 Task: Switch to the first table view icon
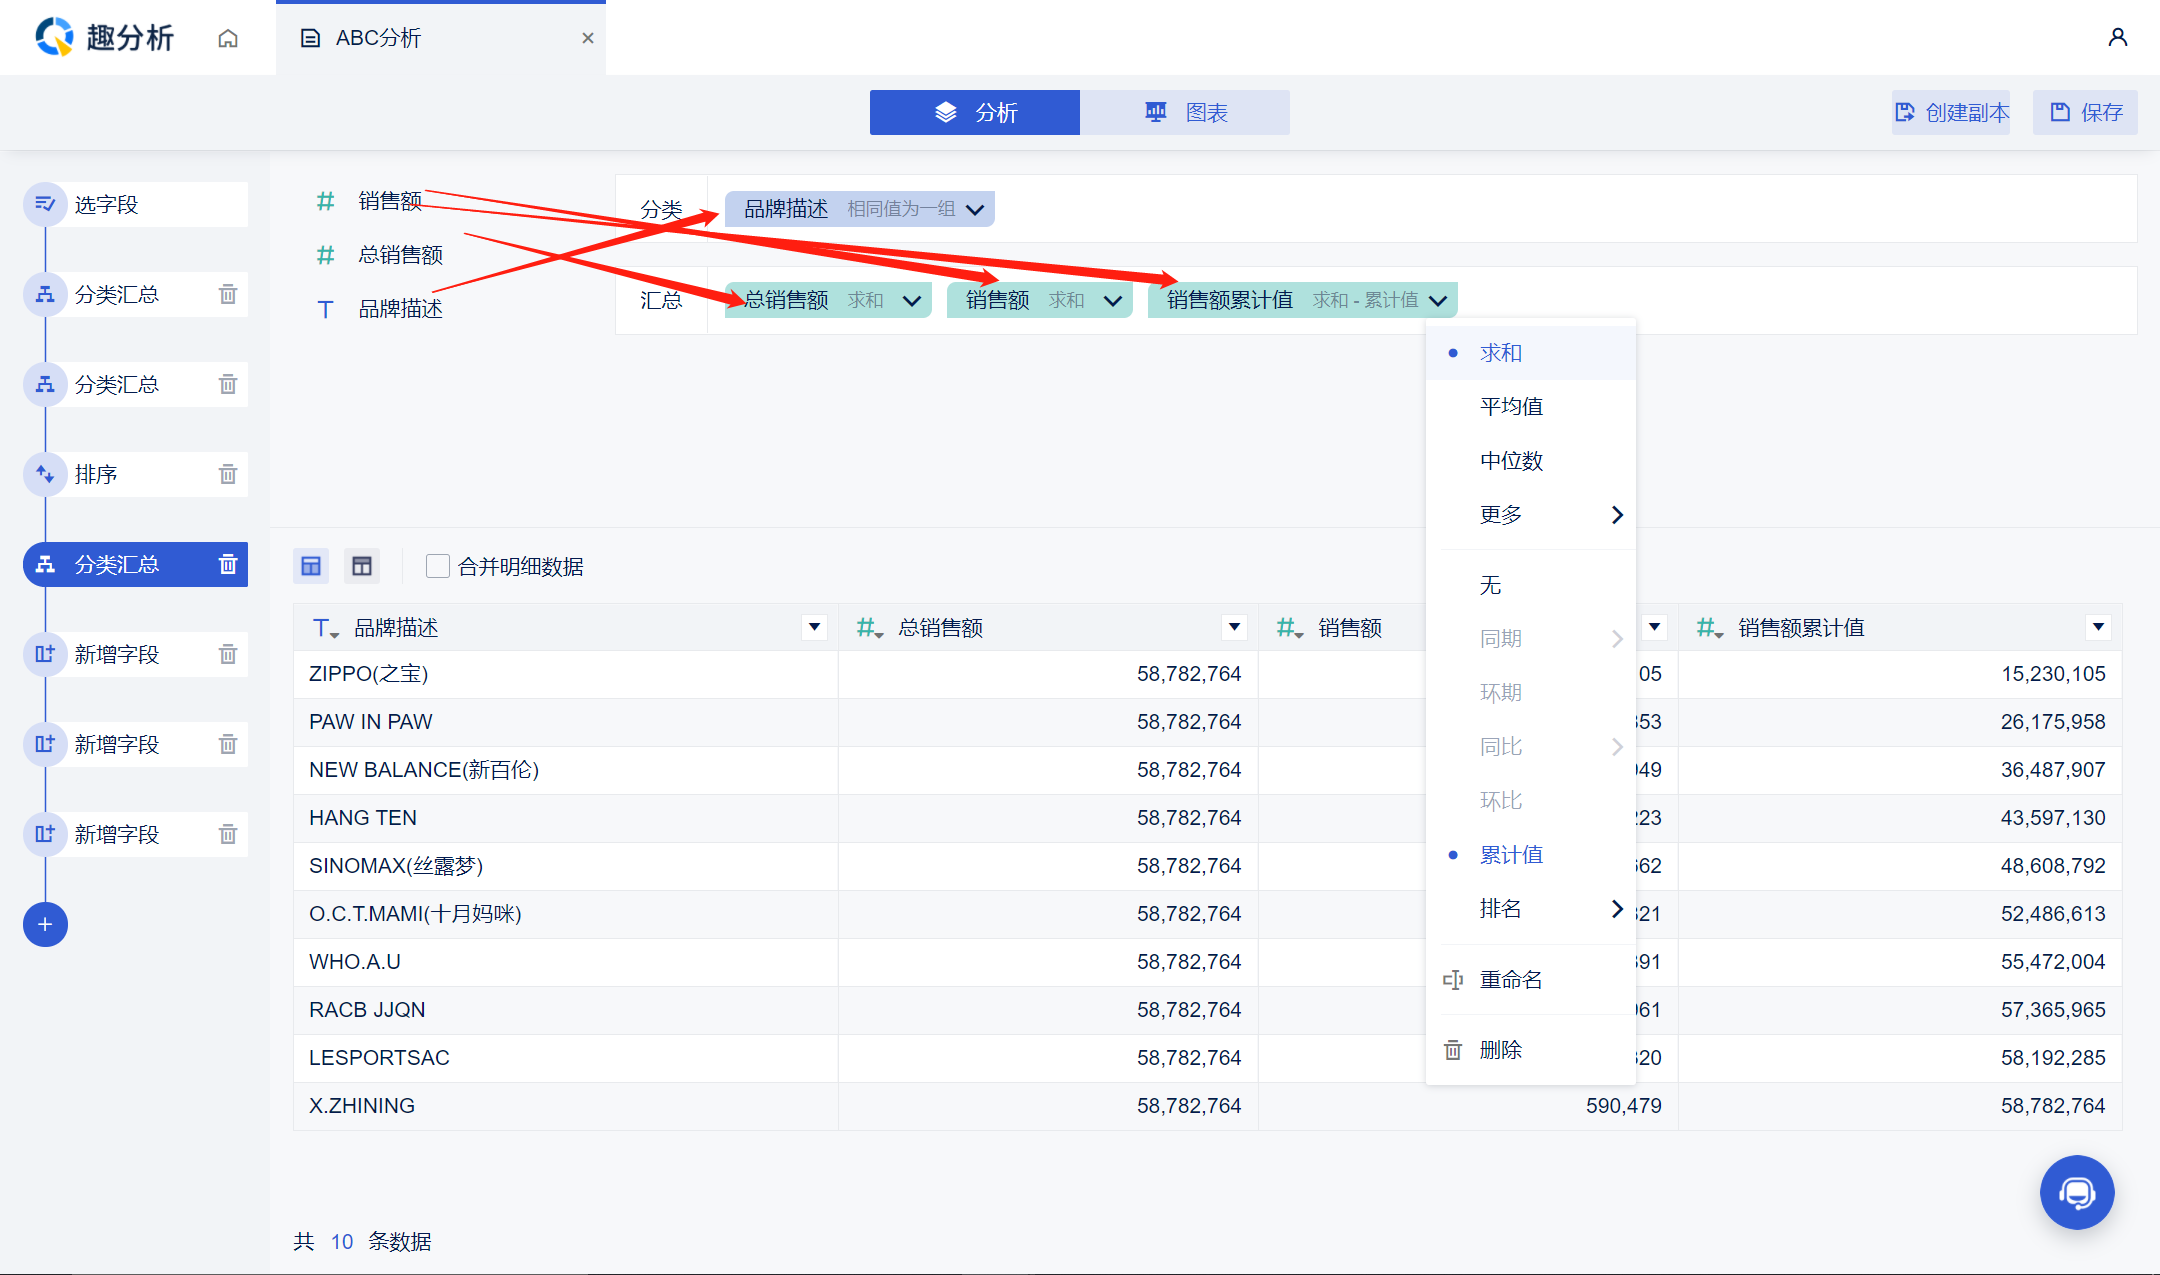[311, 566]
